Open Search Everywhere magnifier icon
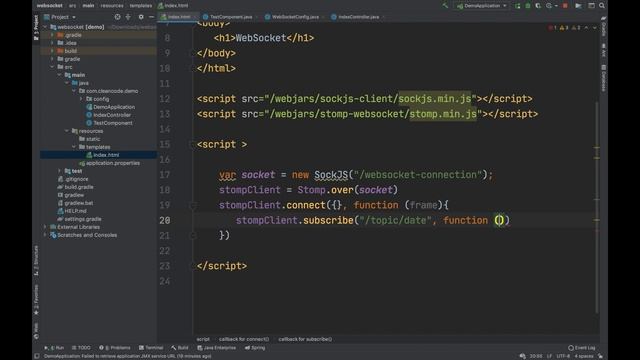Viewport: 640px width, 360px height. pyautogui.click(x=602, y=6)
